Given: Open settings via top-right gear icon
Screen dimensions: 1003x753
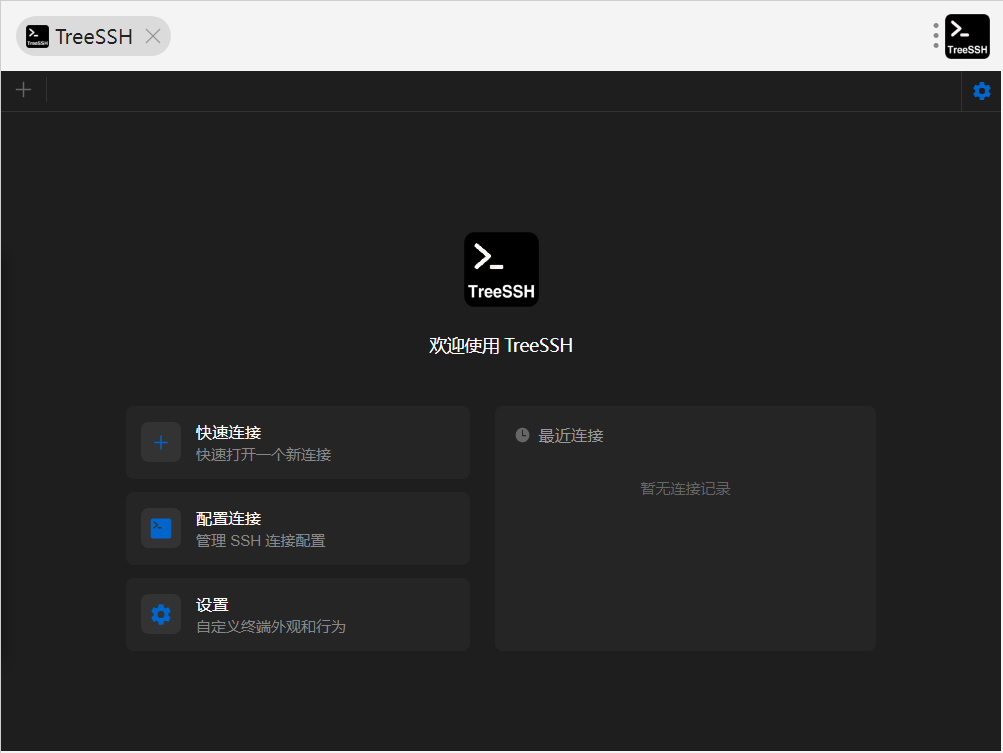Looking at the screenshot, I should [x=982, y=91].
